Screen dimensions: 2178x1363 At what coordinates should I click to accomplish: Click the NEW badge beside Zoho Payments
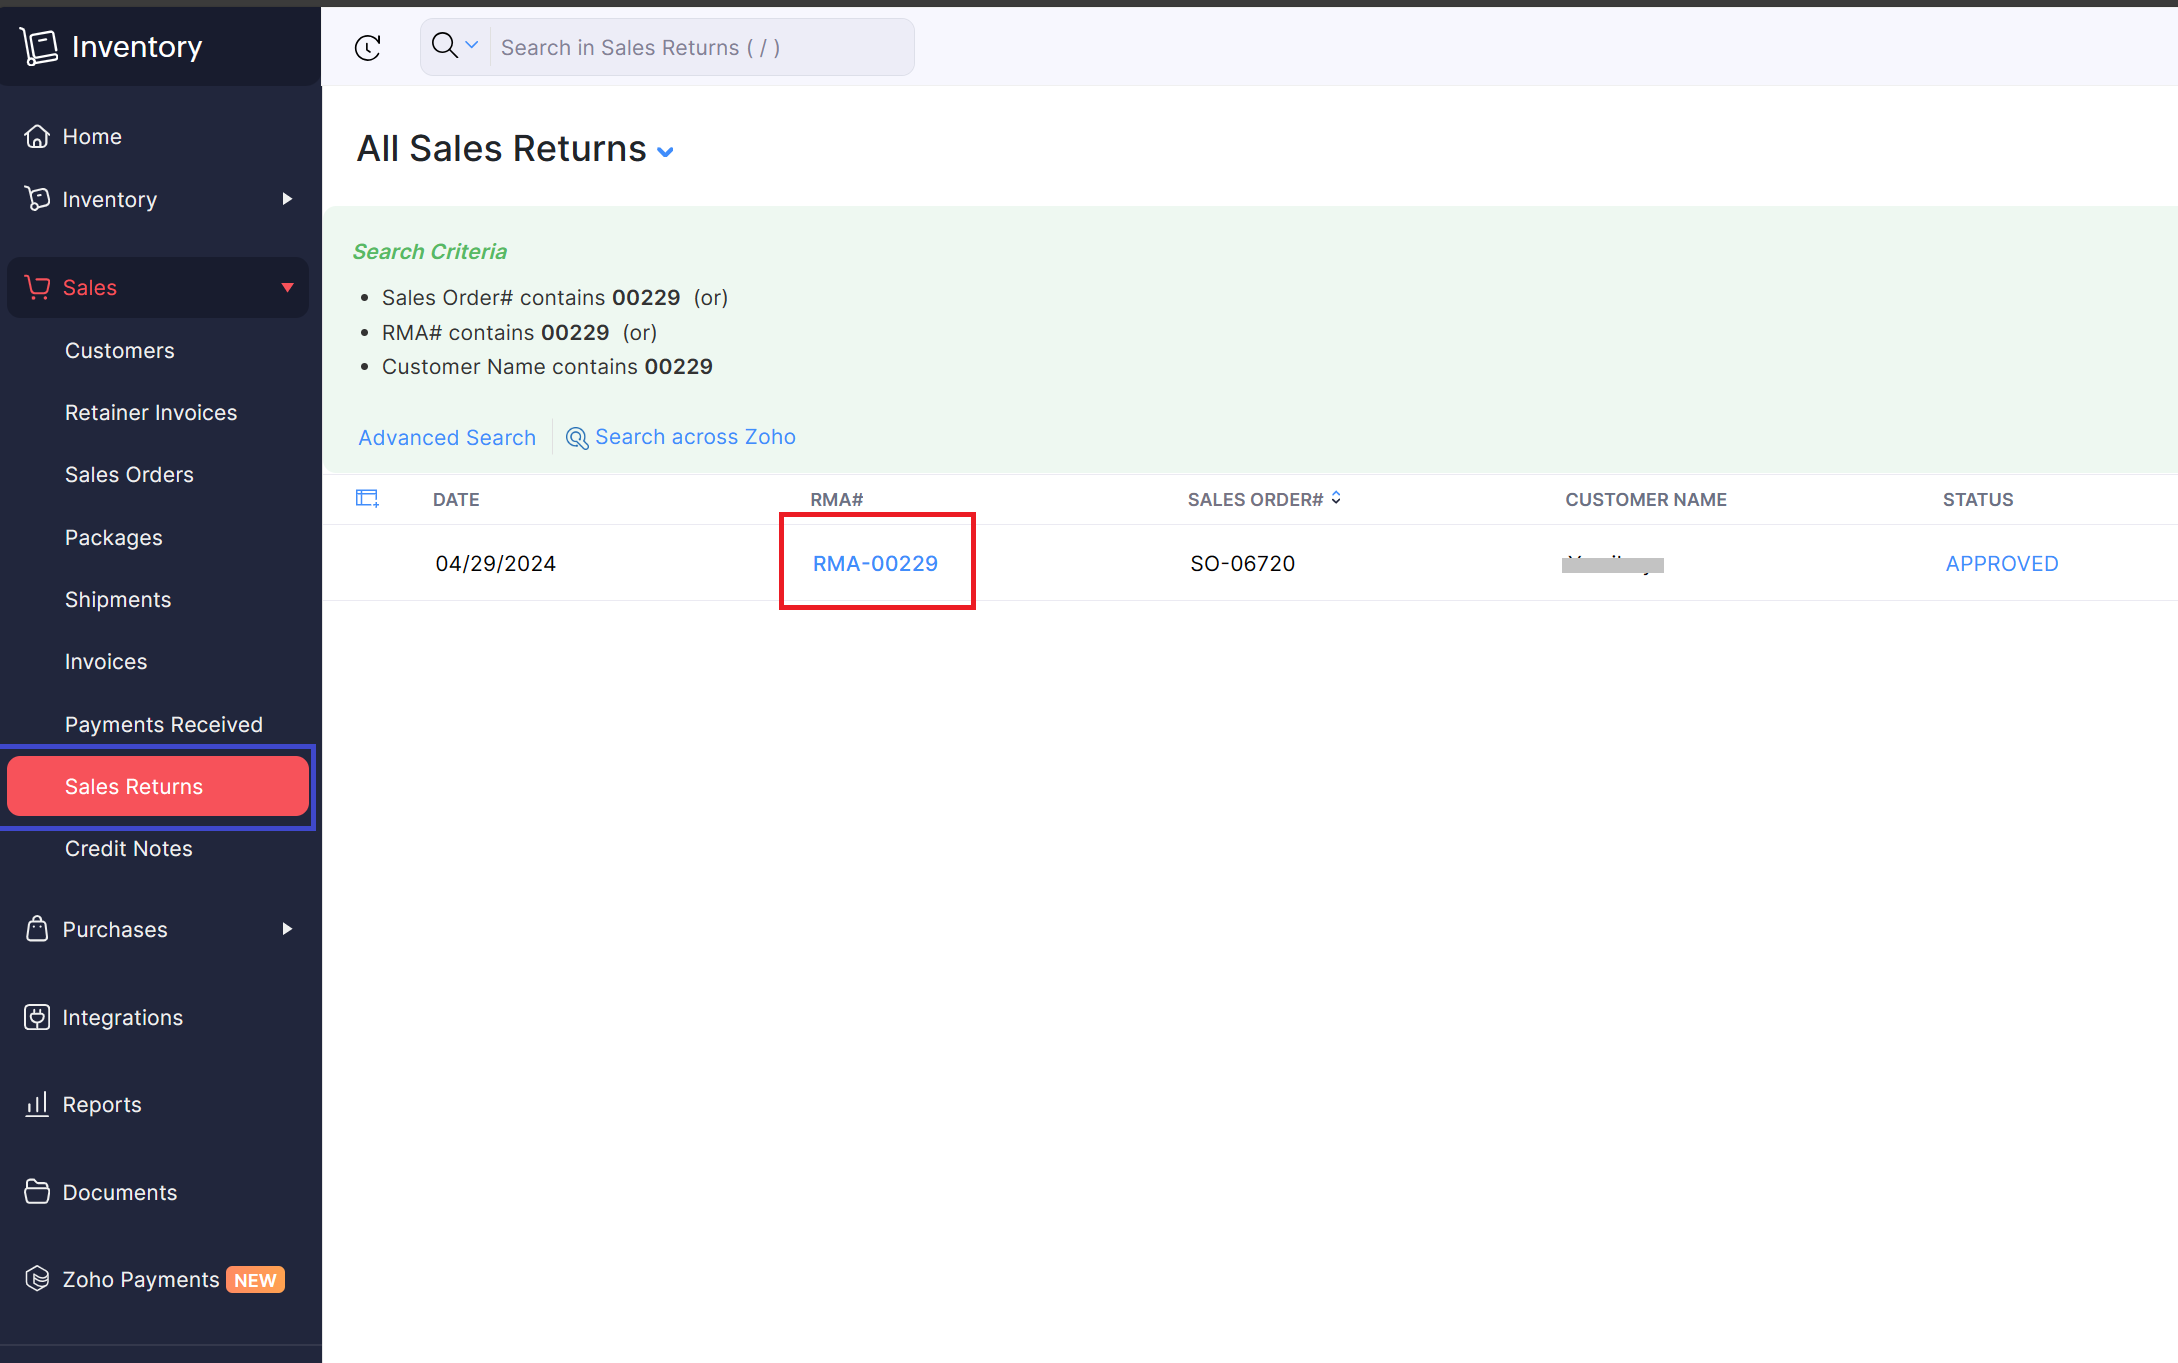pos(255,1280)
